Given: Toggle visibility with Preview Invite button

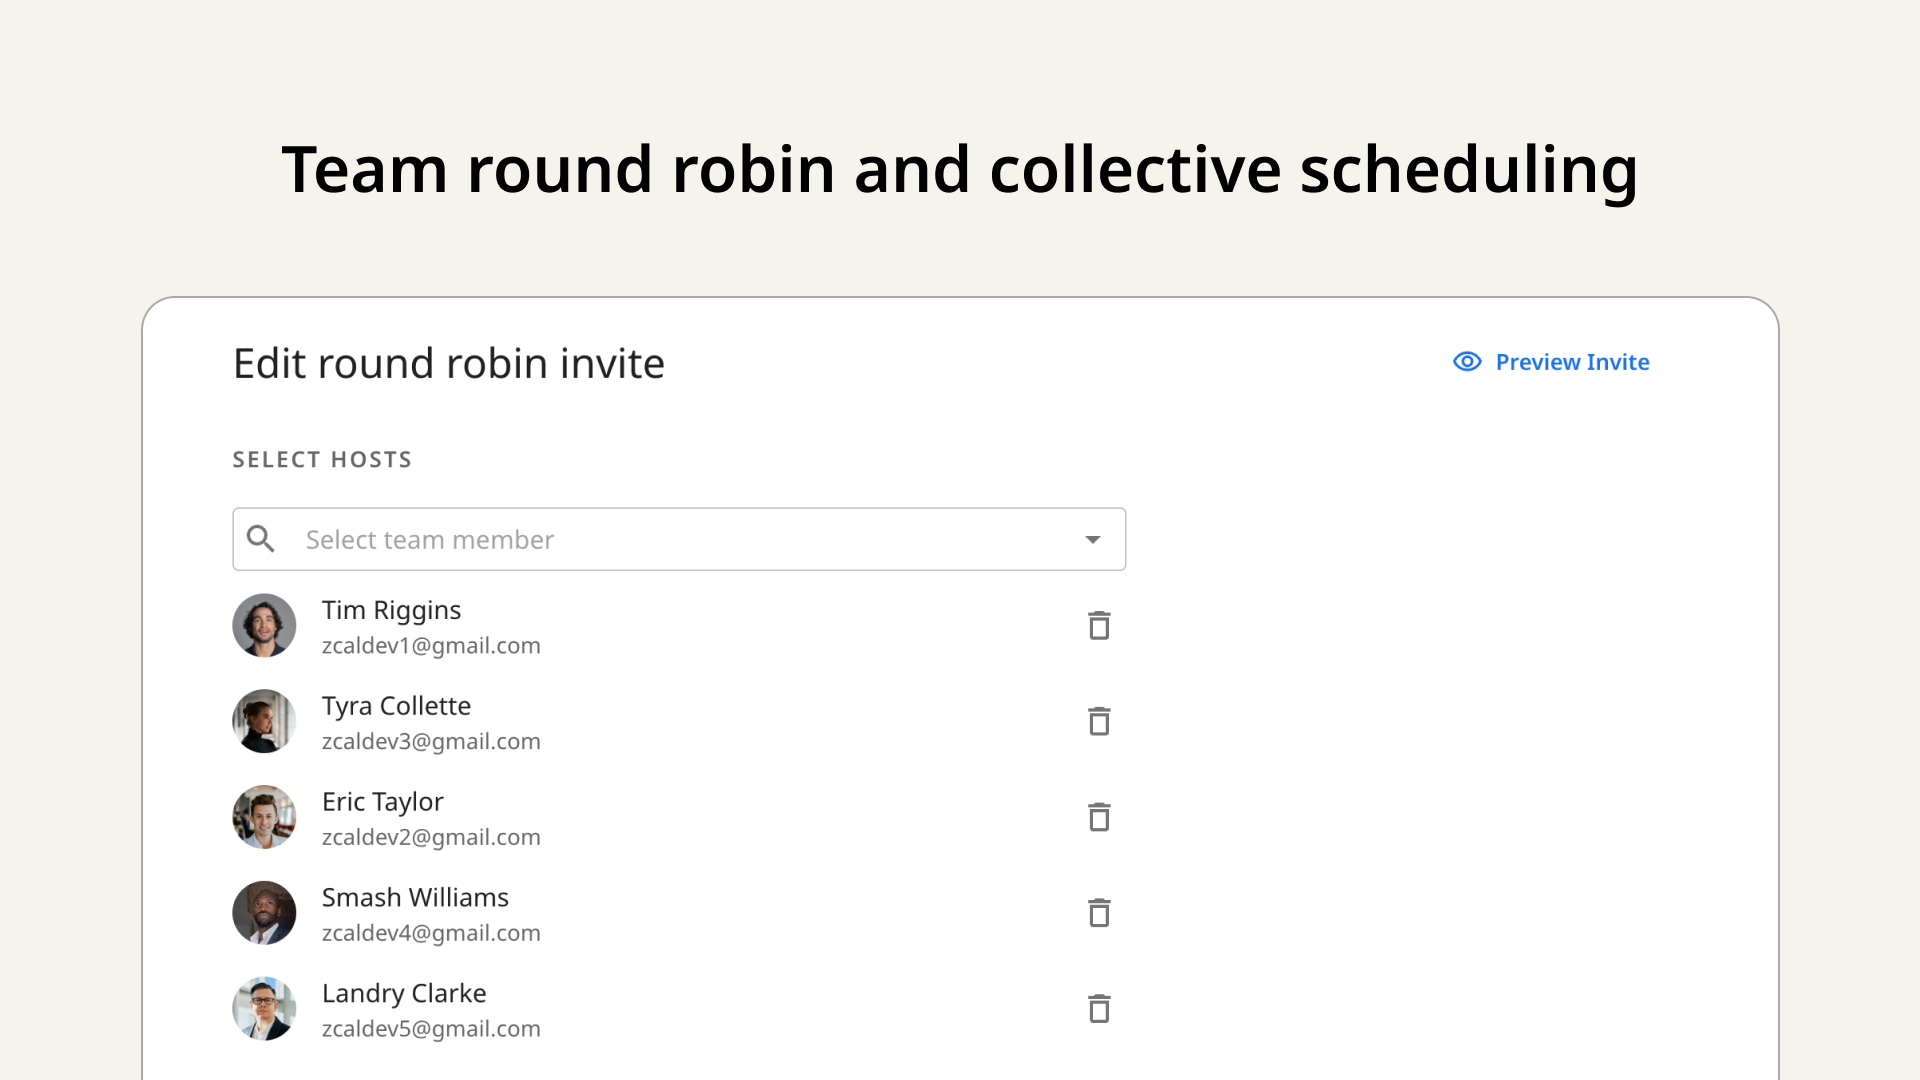Looking at the screenshot, I should (1552, 361).
